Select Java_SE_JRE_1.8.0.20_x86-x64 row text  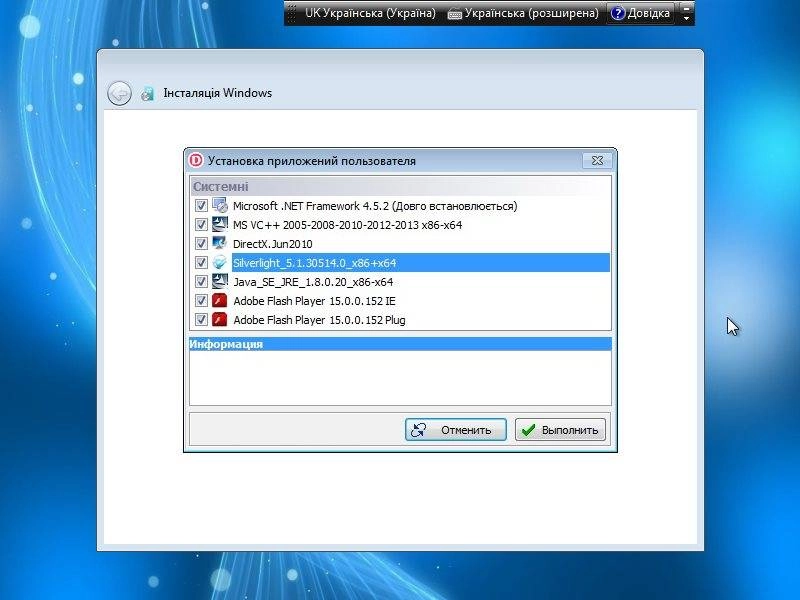coord(313,282)
